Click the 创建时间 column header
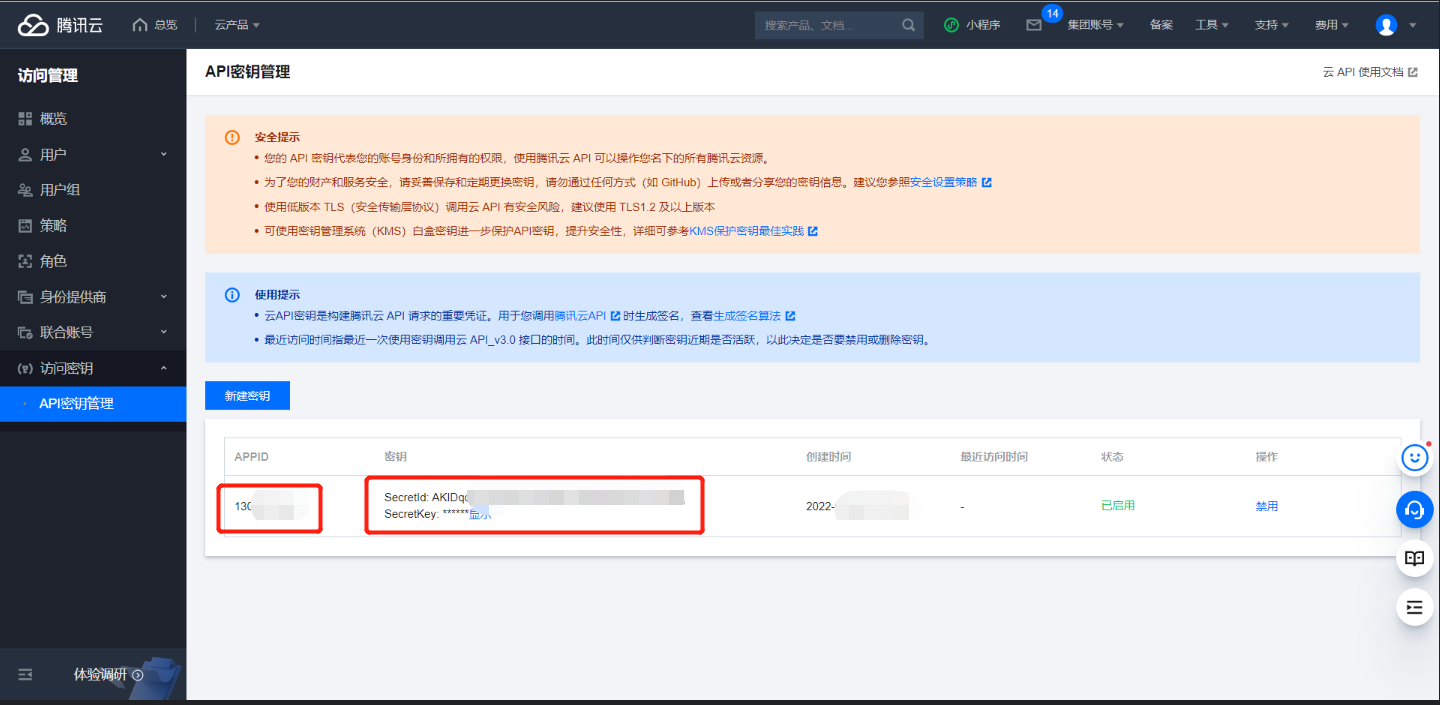The image size is (1440, 705). pyautogui.click(x=828, y=457)
